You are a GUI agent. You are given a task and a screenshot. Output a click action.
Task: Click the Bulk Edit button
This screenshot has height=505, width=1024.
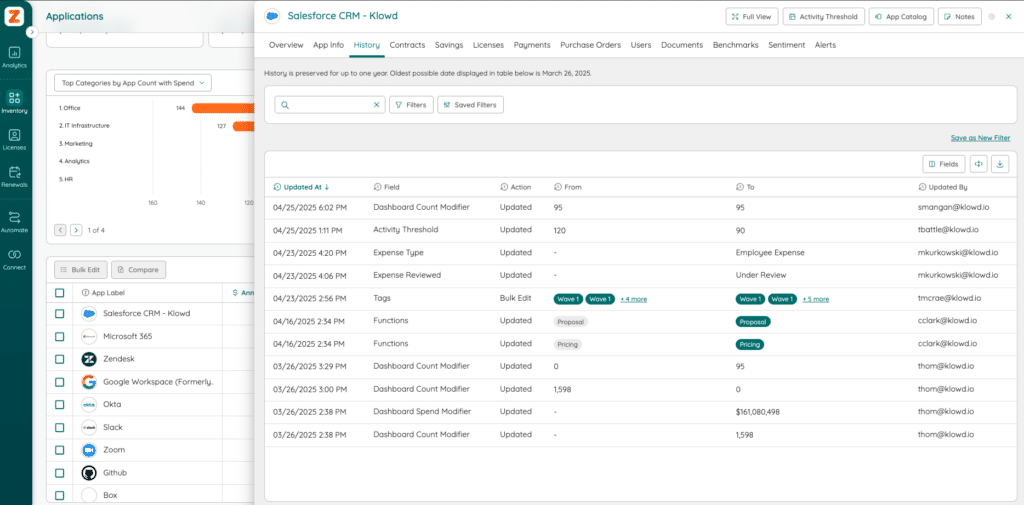(x=80, y=269)
